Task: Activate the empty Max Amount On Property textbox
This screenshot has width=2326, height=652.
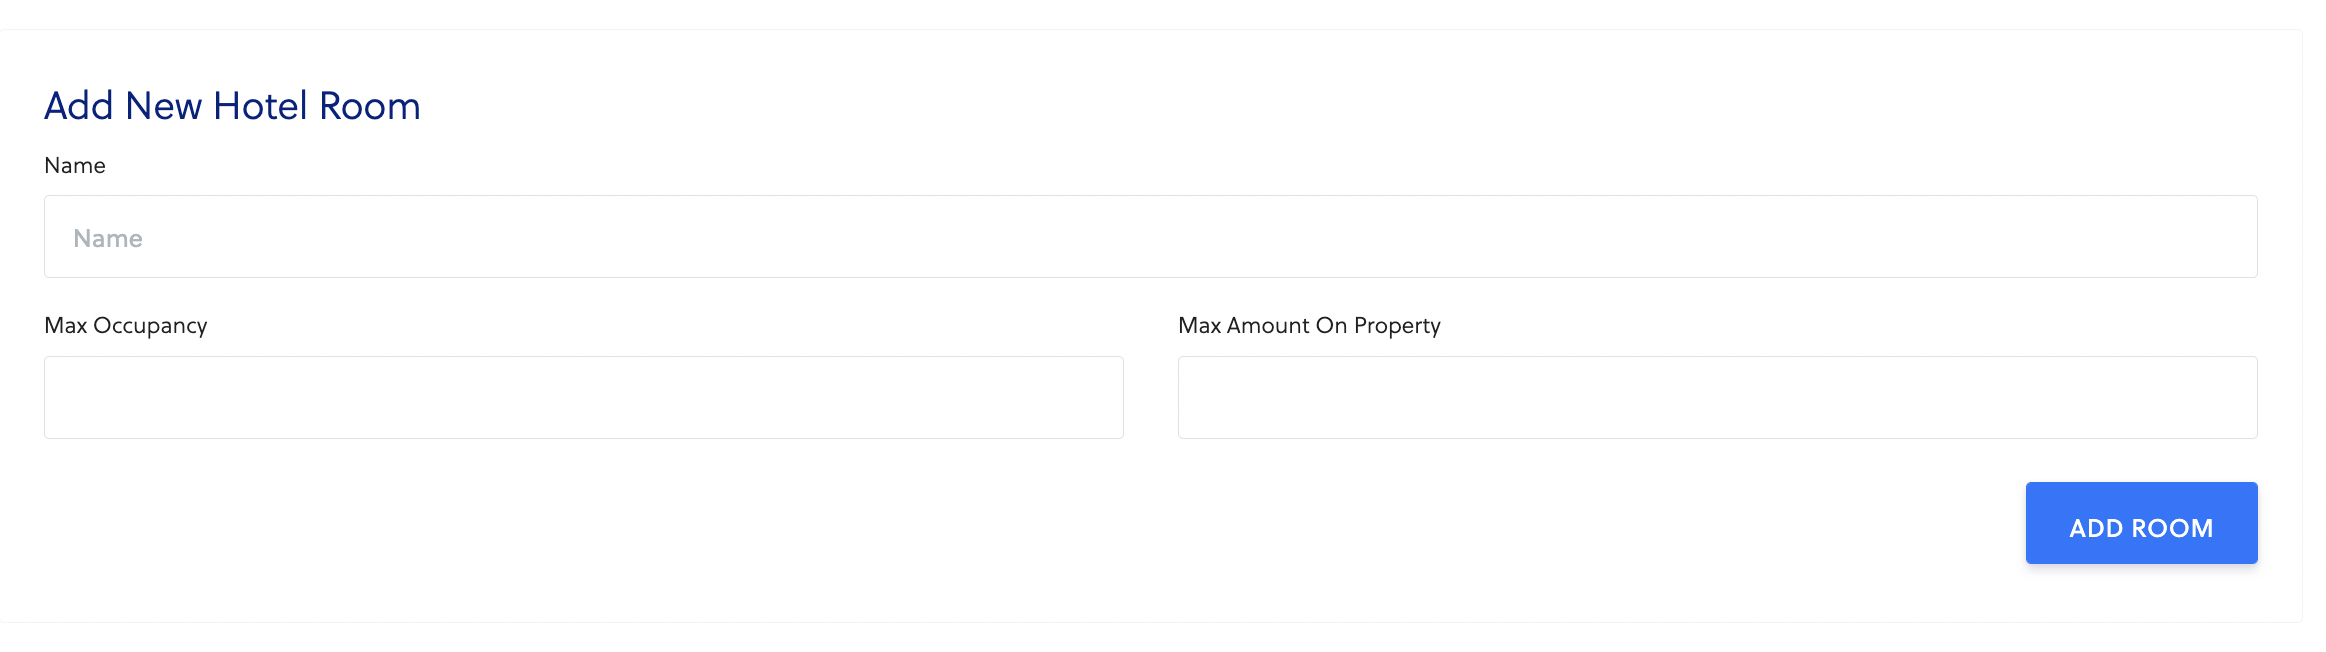Action: click(x=1717, y=397)
